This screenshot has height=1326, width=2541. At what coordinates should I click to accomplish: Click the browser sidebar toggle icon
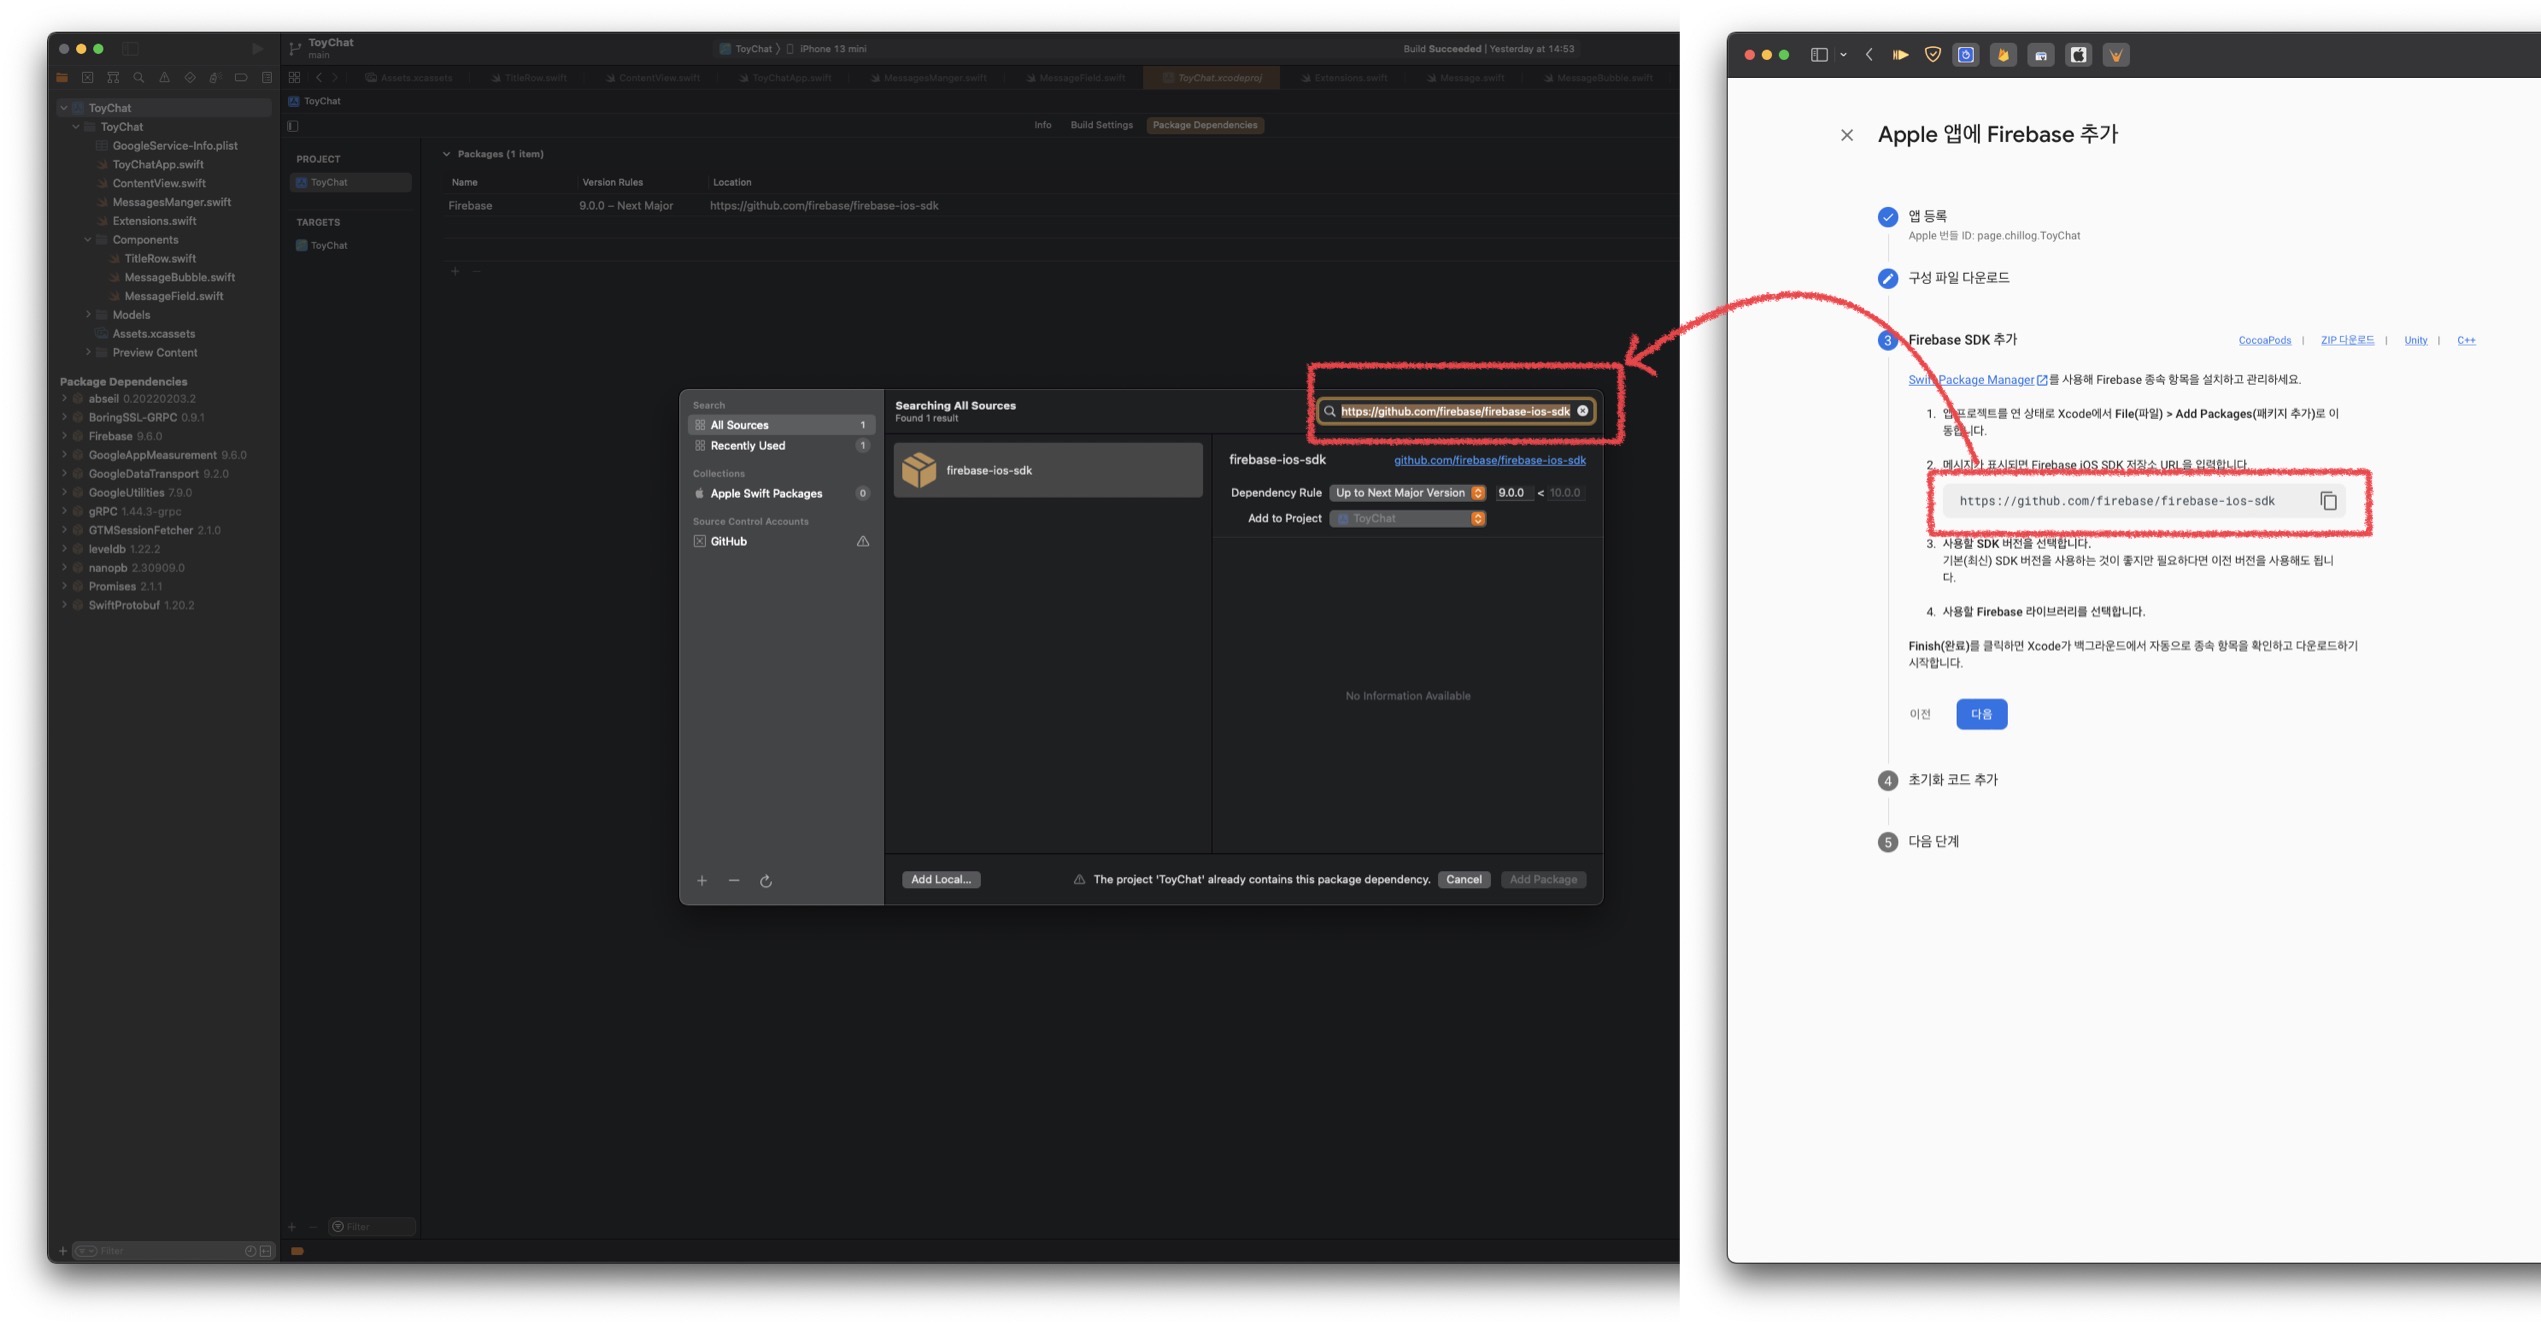pyautogui.click(x=1819, y=55)
